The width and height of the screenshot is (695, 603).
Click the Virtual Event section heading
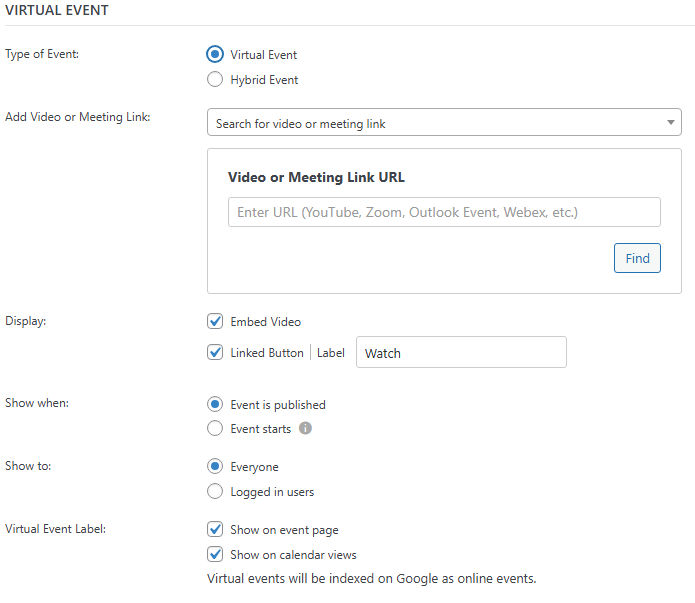pyautogui.click(x=57, y=10)
